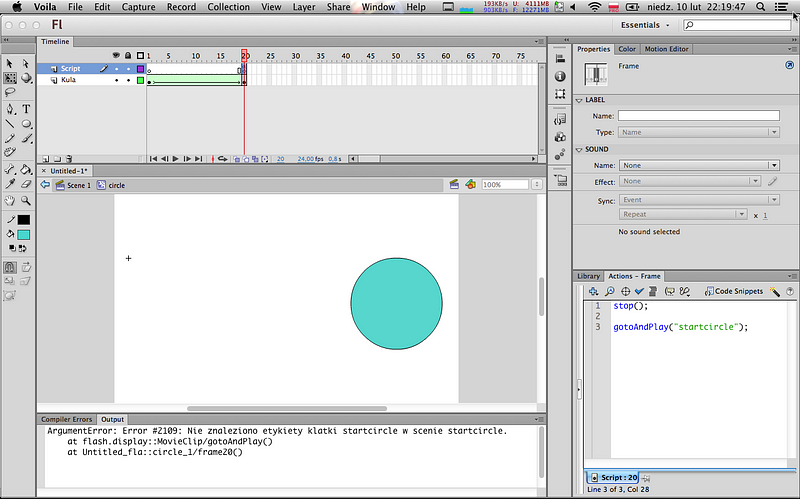
Task: Select the Paint Bucket tool
Action: [26, 169]
